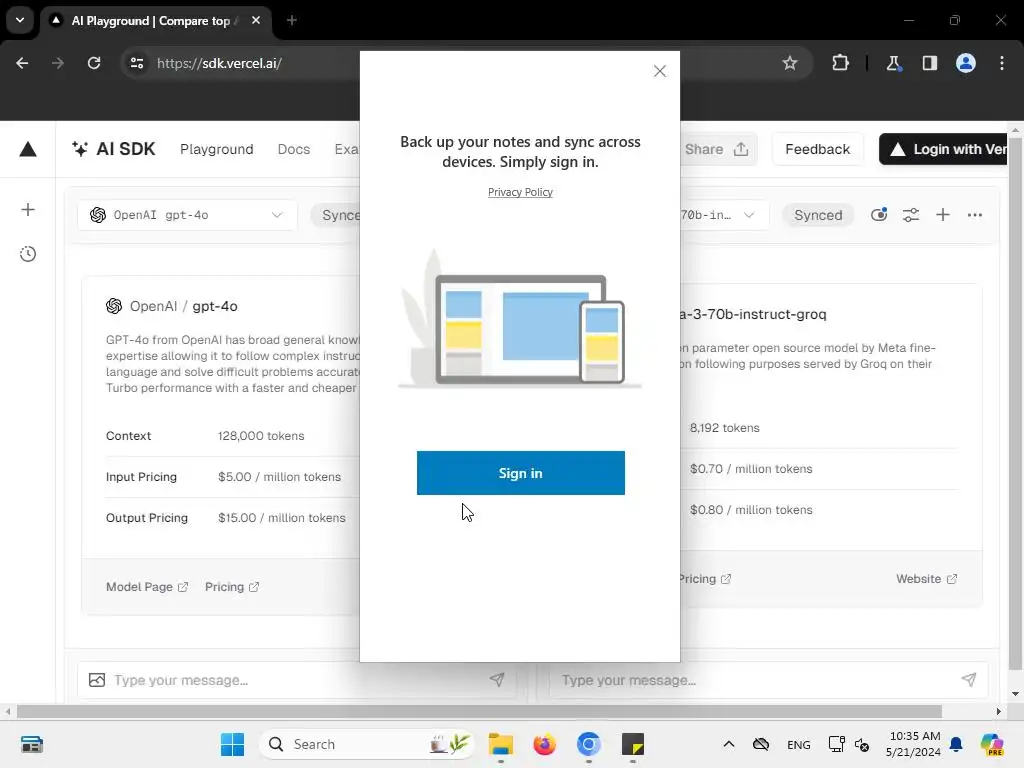Click the 8,192 tokens value

coord(724,428)
